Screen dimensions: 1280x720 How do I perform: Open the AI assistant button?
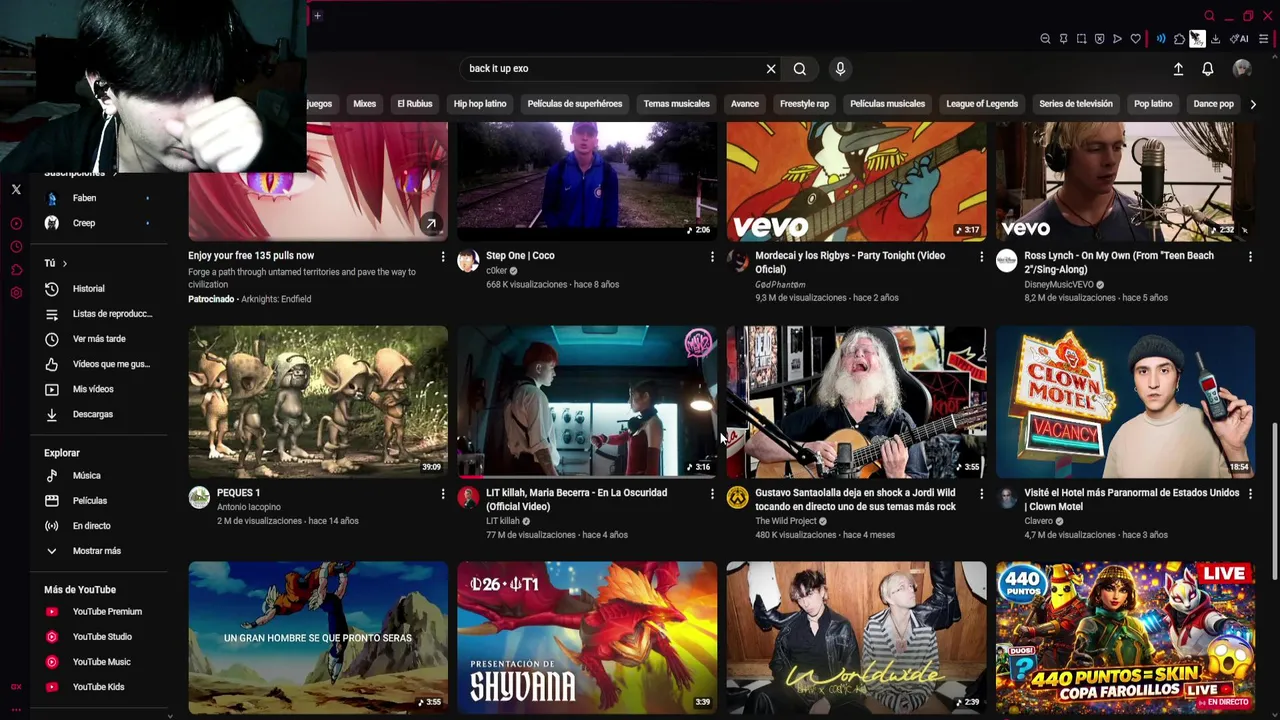(1239, 39)
